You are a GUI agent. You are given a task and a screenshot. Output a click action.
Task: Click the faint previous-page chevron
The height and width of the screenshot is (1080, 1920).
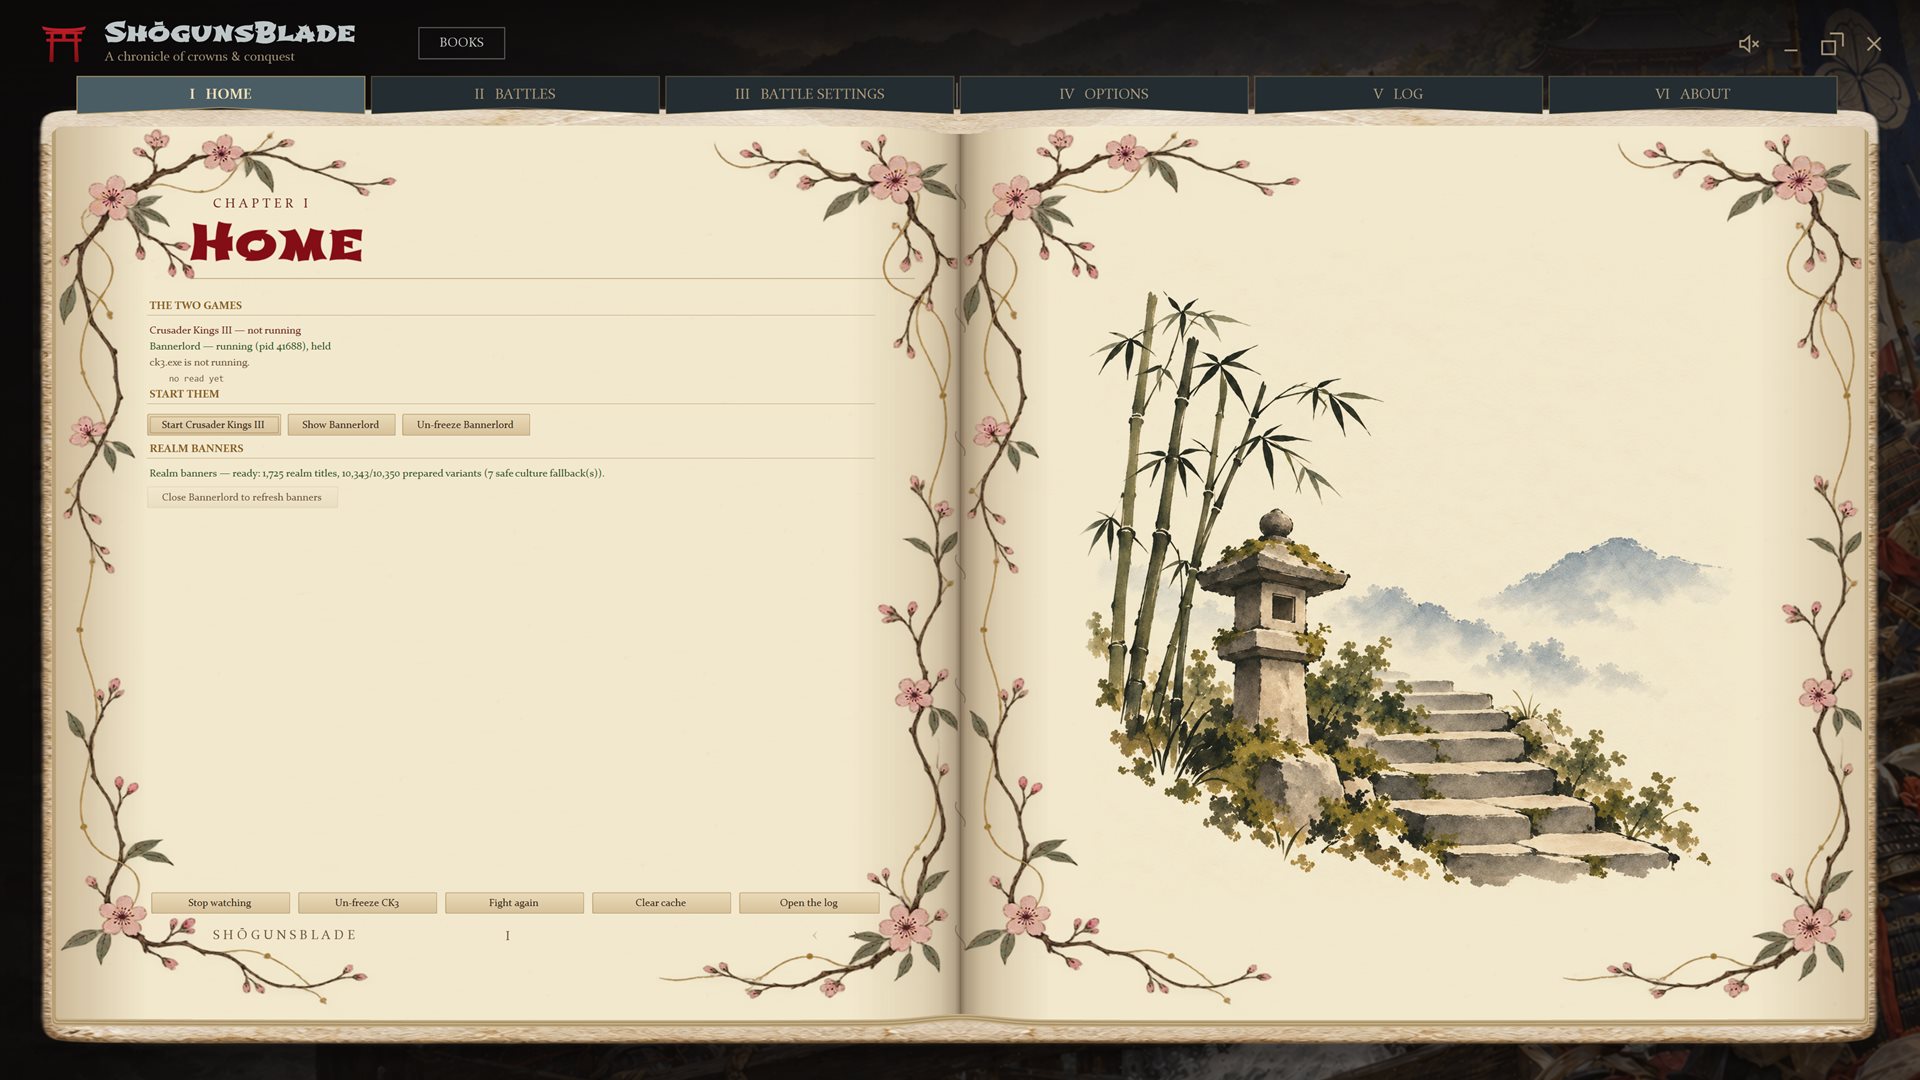click(815, 935)
